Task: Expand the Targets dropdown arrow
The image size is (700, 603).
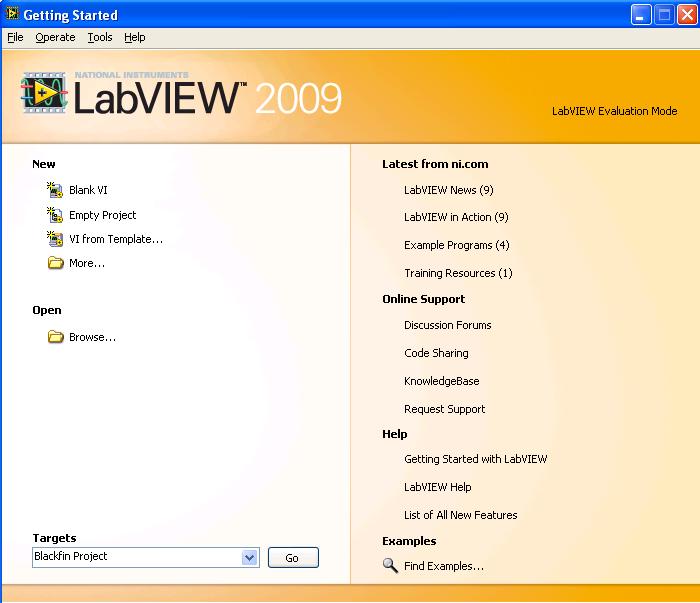Action: coord(250,557)
